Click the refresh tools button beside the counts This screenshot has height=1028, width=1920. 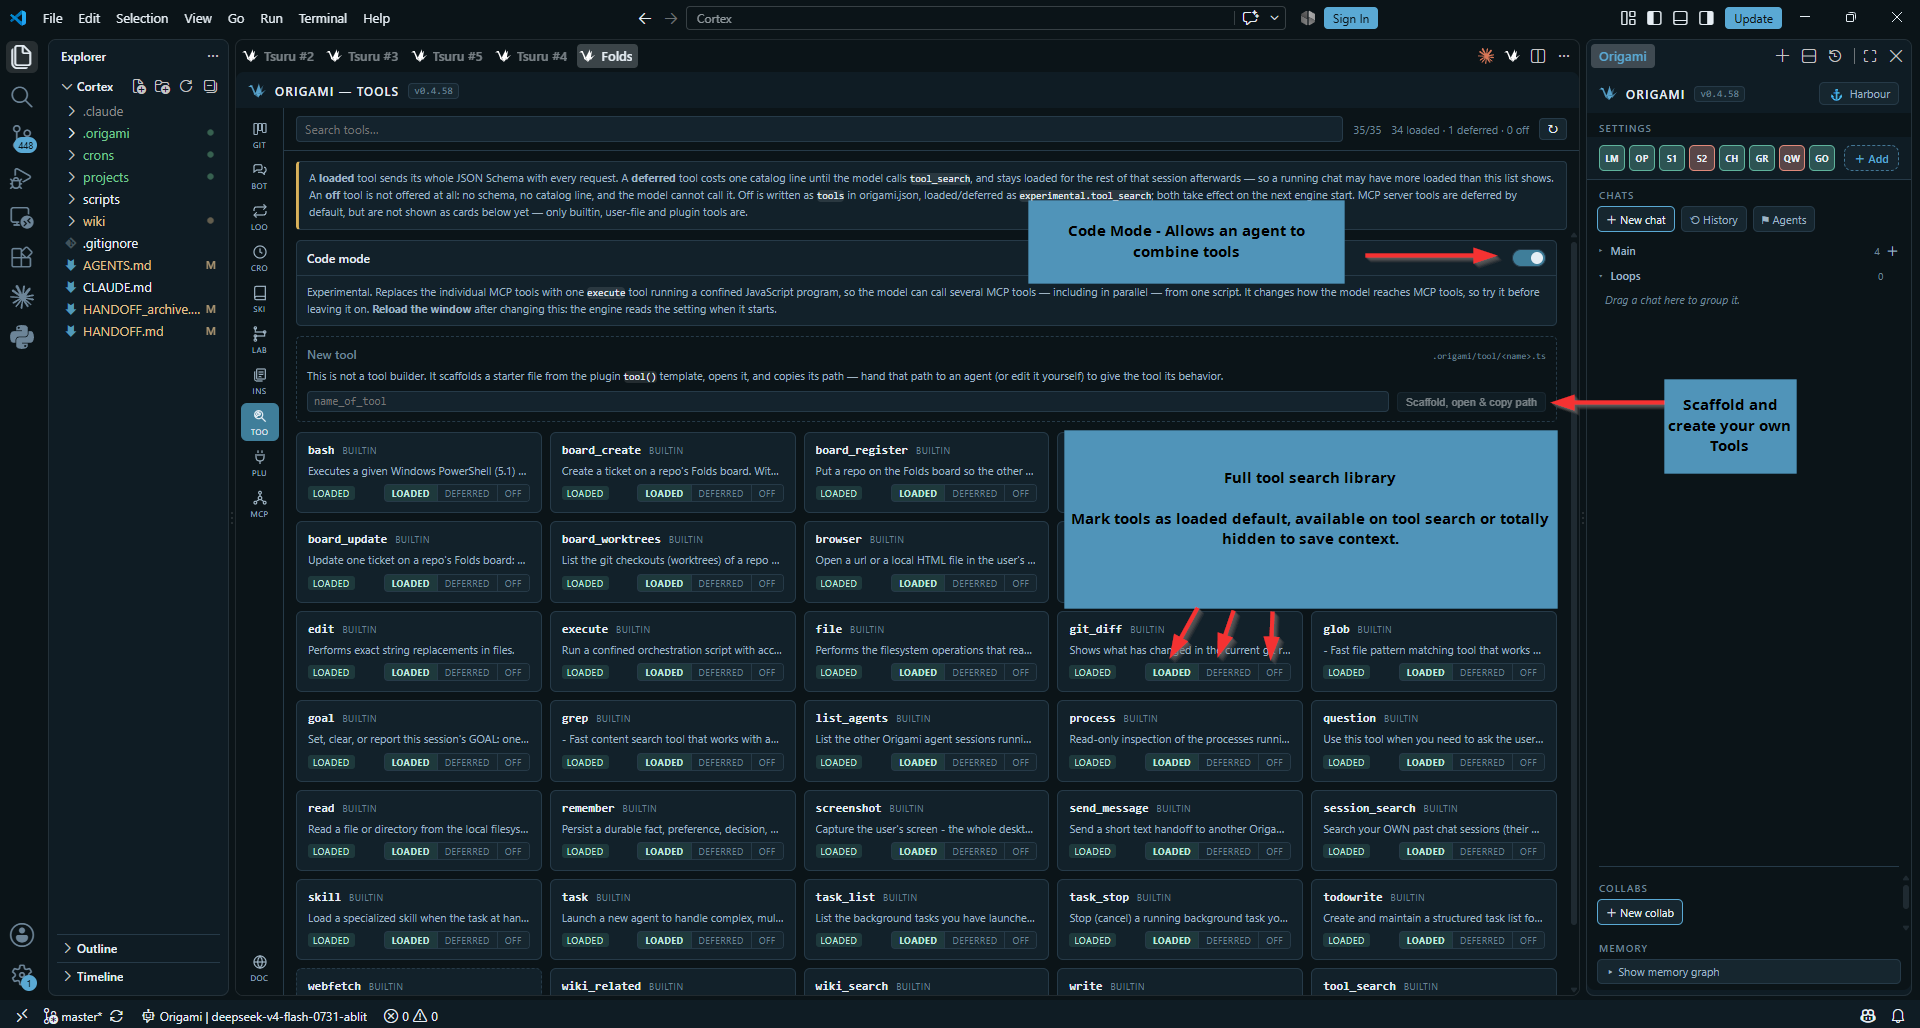click(x=1552, y=129)
